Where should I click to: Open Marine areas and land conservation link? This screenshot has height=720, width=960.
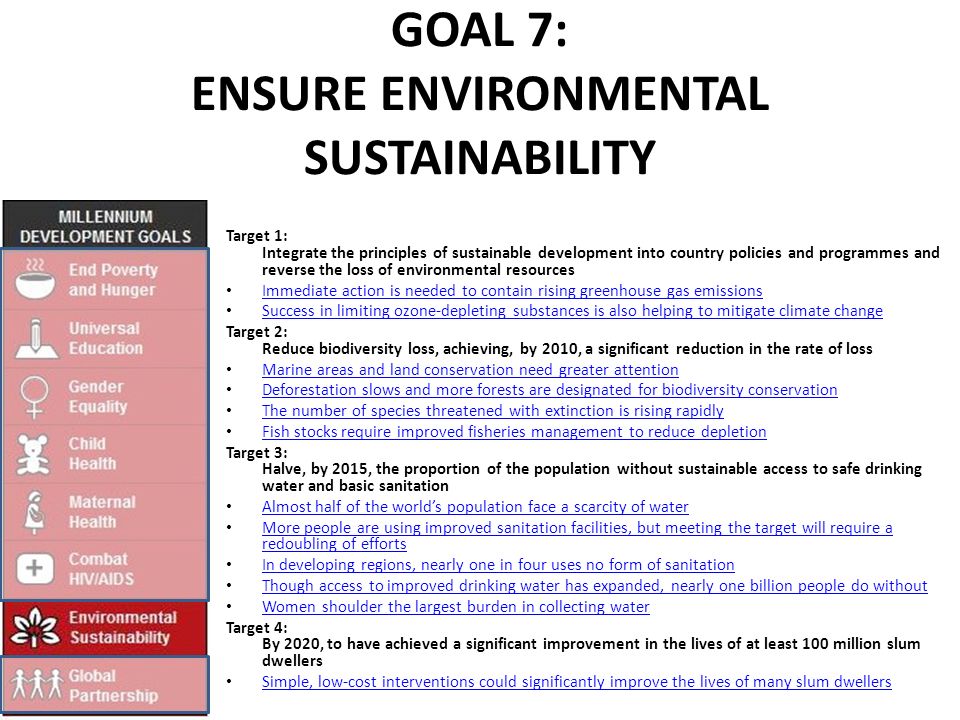(470, 370)
